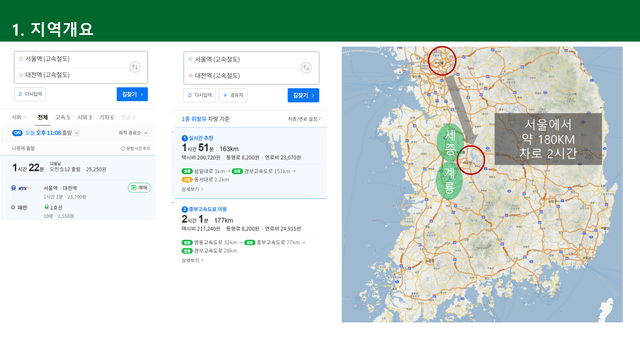Click 길찾기 in the transit panel
This screenshot has height=360, width=640.
coord(132,94)
